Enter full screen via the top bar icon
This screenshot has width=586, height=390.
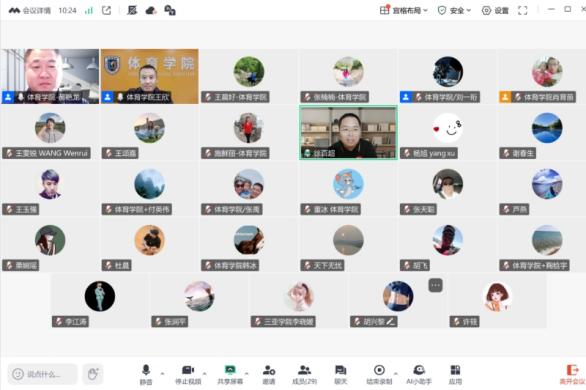(x=522, y=10)
